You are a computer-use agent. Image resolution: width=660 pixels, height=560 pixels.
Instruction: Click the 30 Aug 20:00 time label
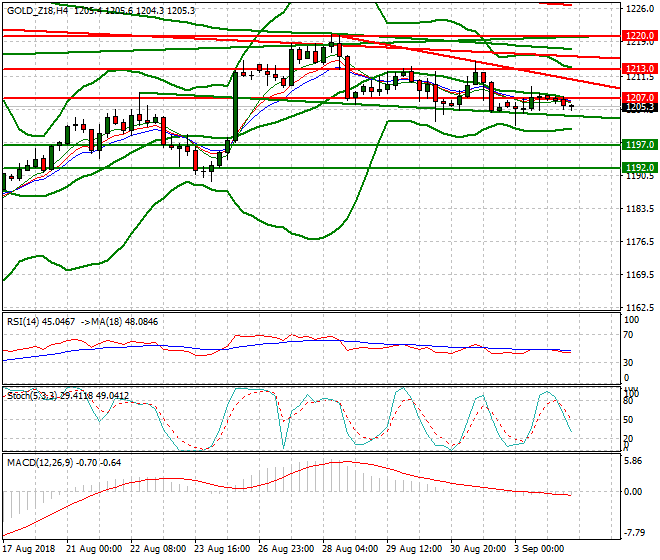coord(478,549)
